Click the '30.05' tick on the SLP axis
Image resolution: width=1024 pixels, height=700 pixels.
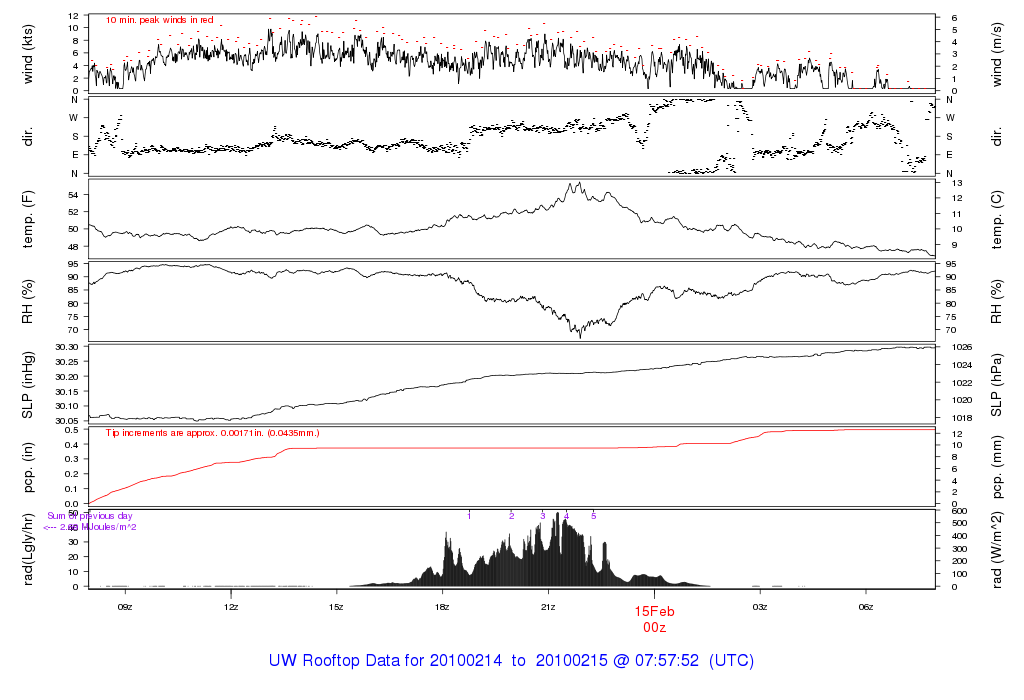pos(67,421)
